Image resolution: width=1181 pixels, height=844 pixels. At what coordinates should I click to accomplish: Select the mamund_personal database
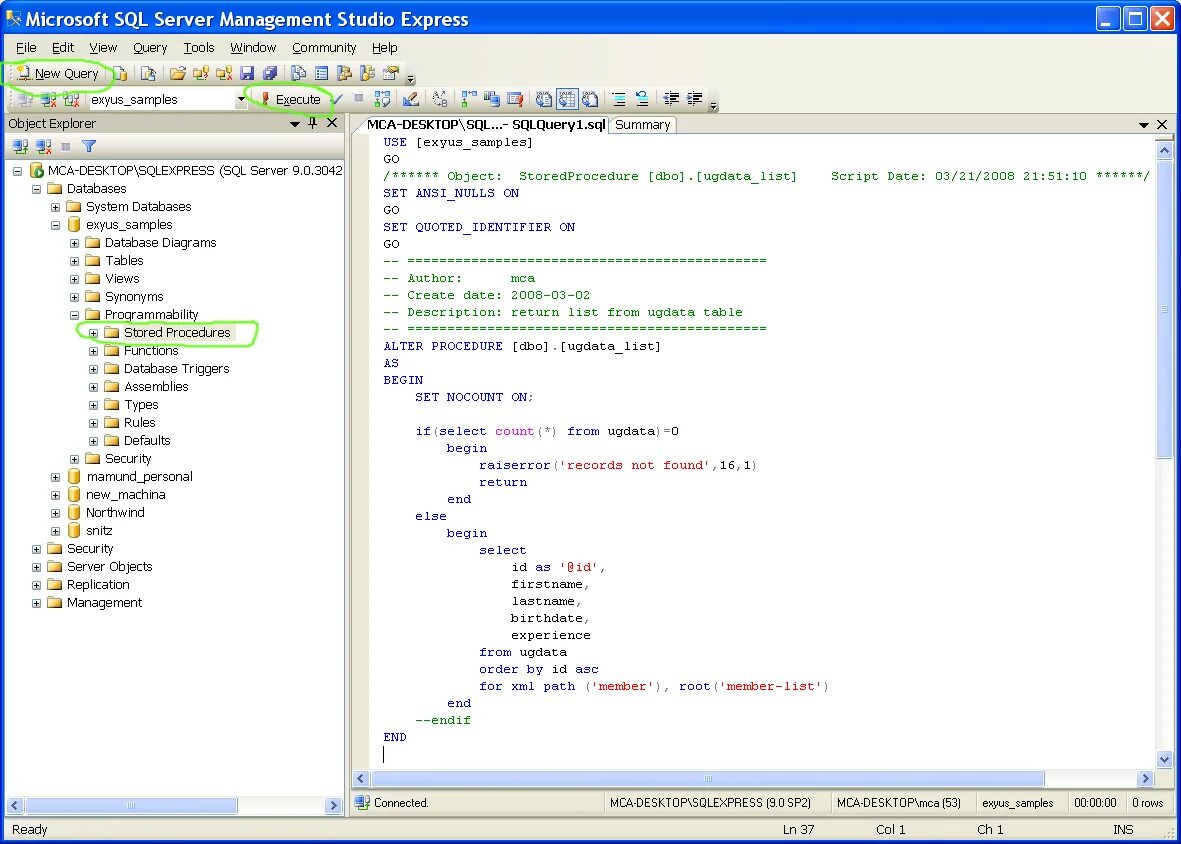click(x=139, y=477)
